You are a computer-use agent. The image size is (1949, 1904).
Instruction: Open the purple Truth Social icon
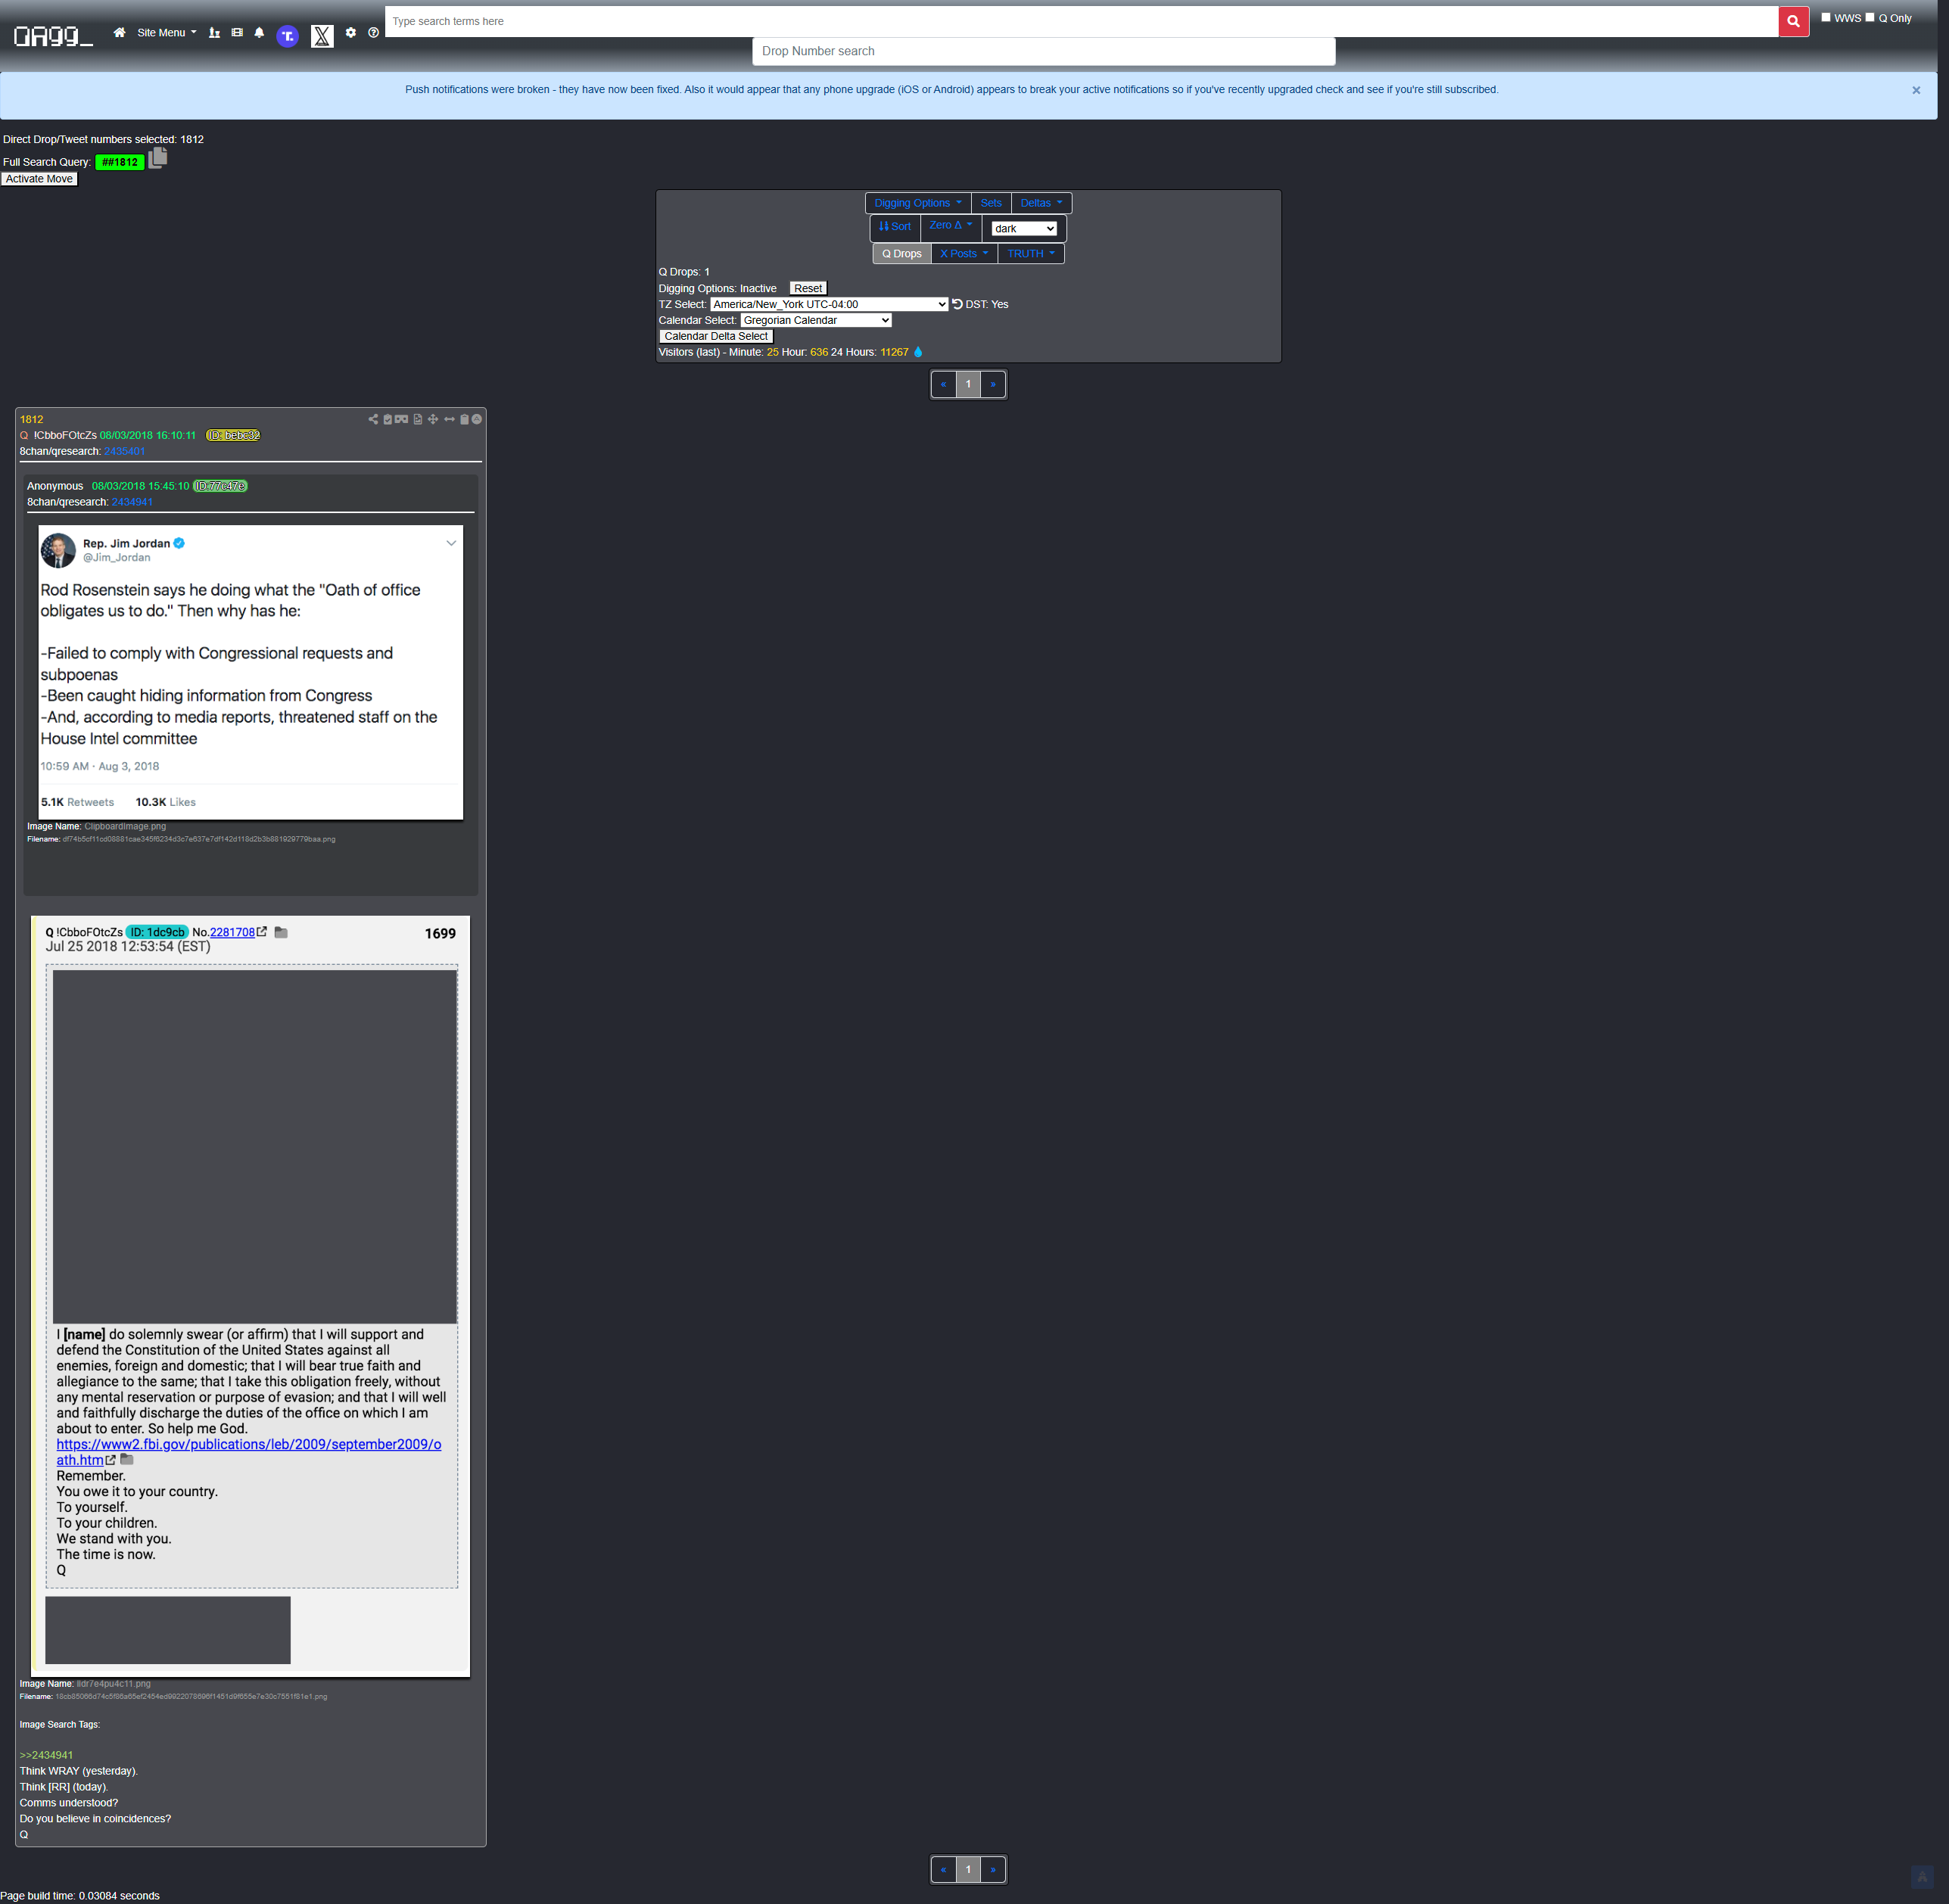[287, 36]
